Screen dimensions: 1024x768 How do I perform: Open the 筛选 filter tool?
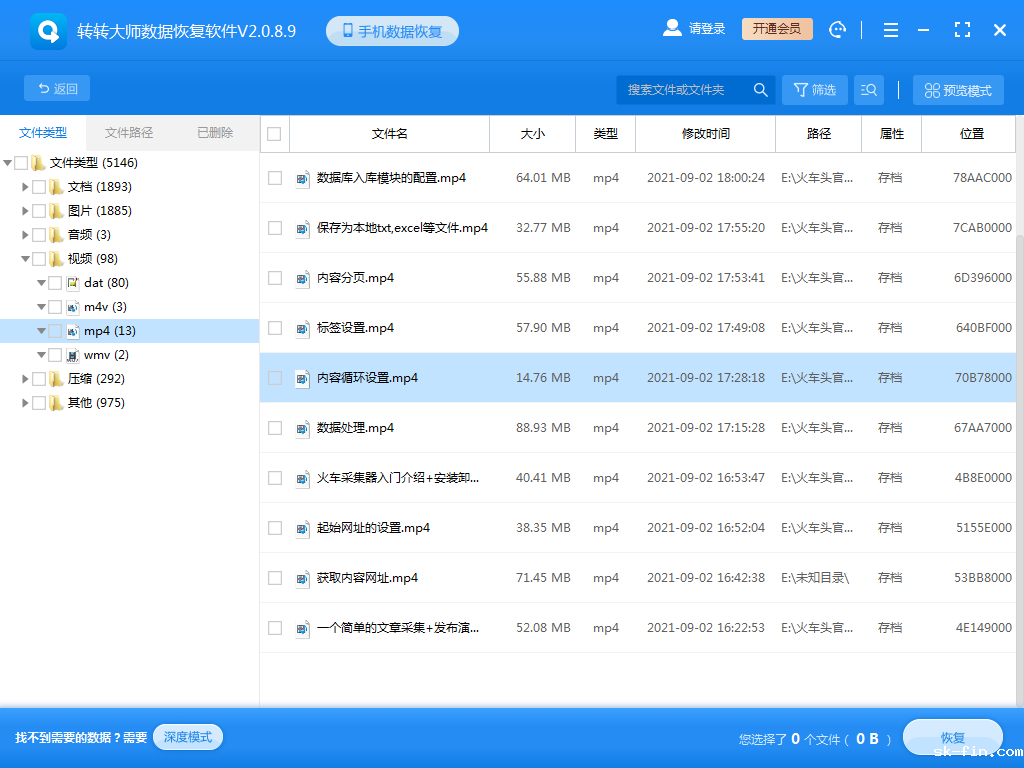[x=814, y=89]
